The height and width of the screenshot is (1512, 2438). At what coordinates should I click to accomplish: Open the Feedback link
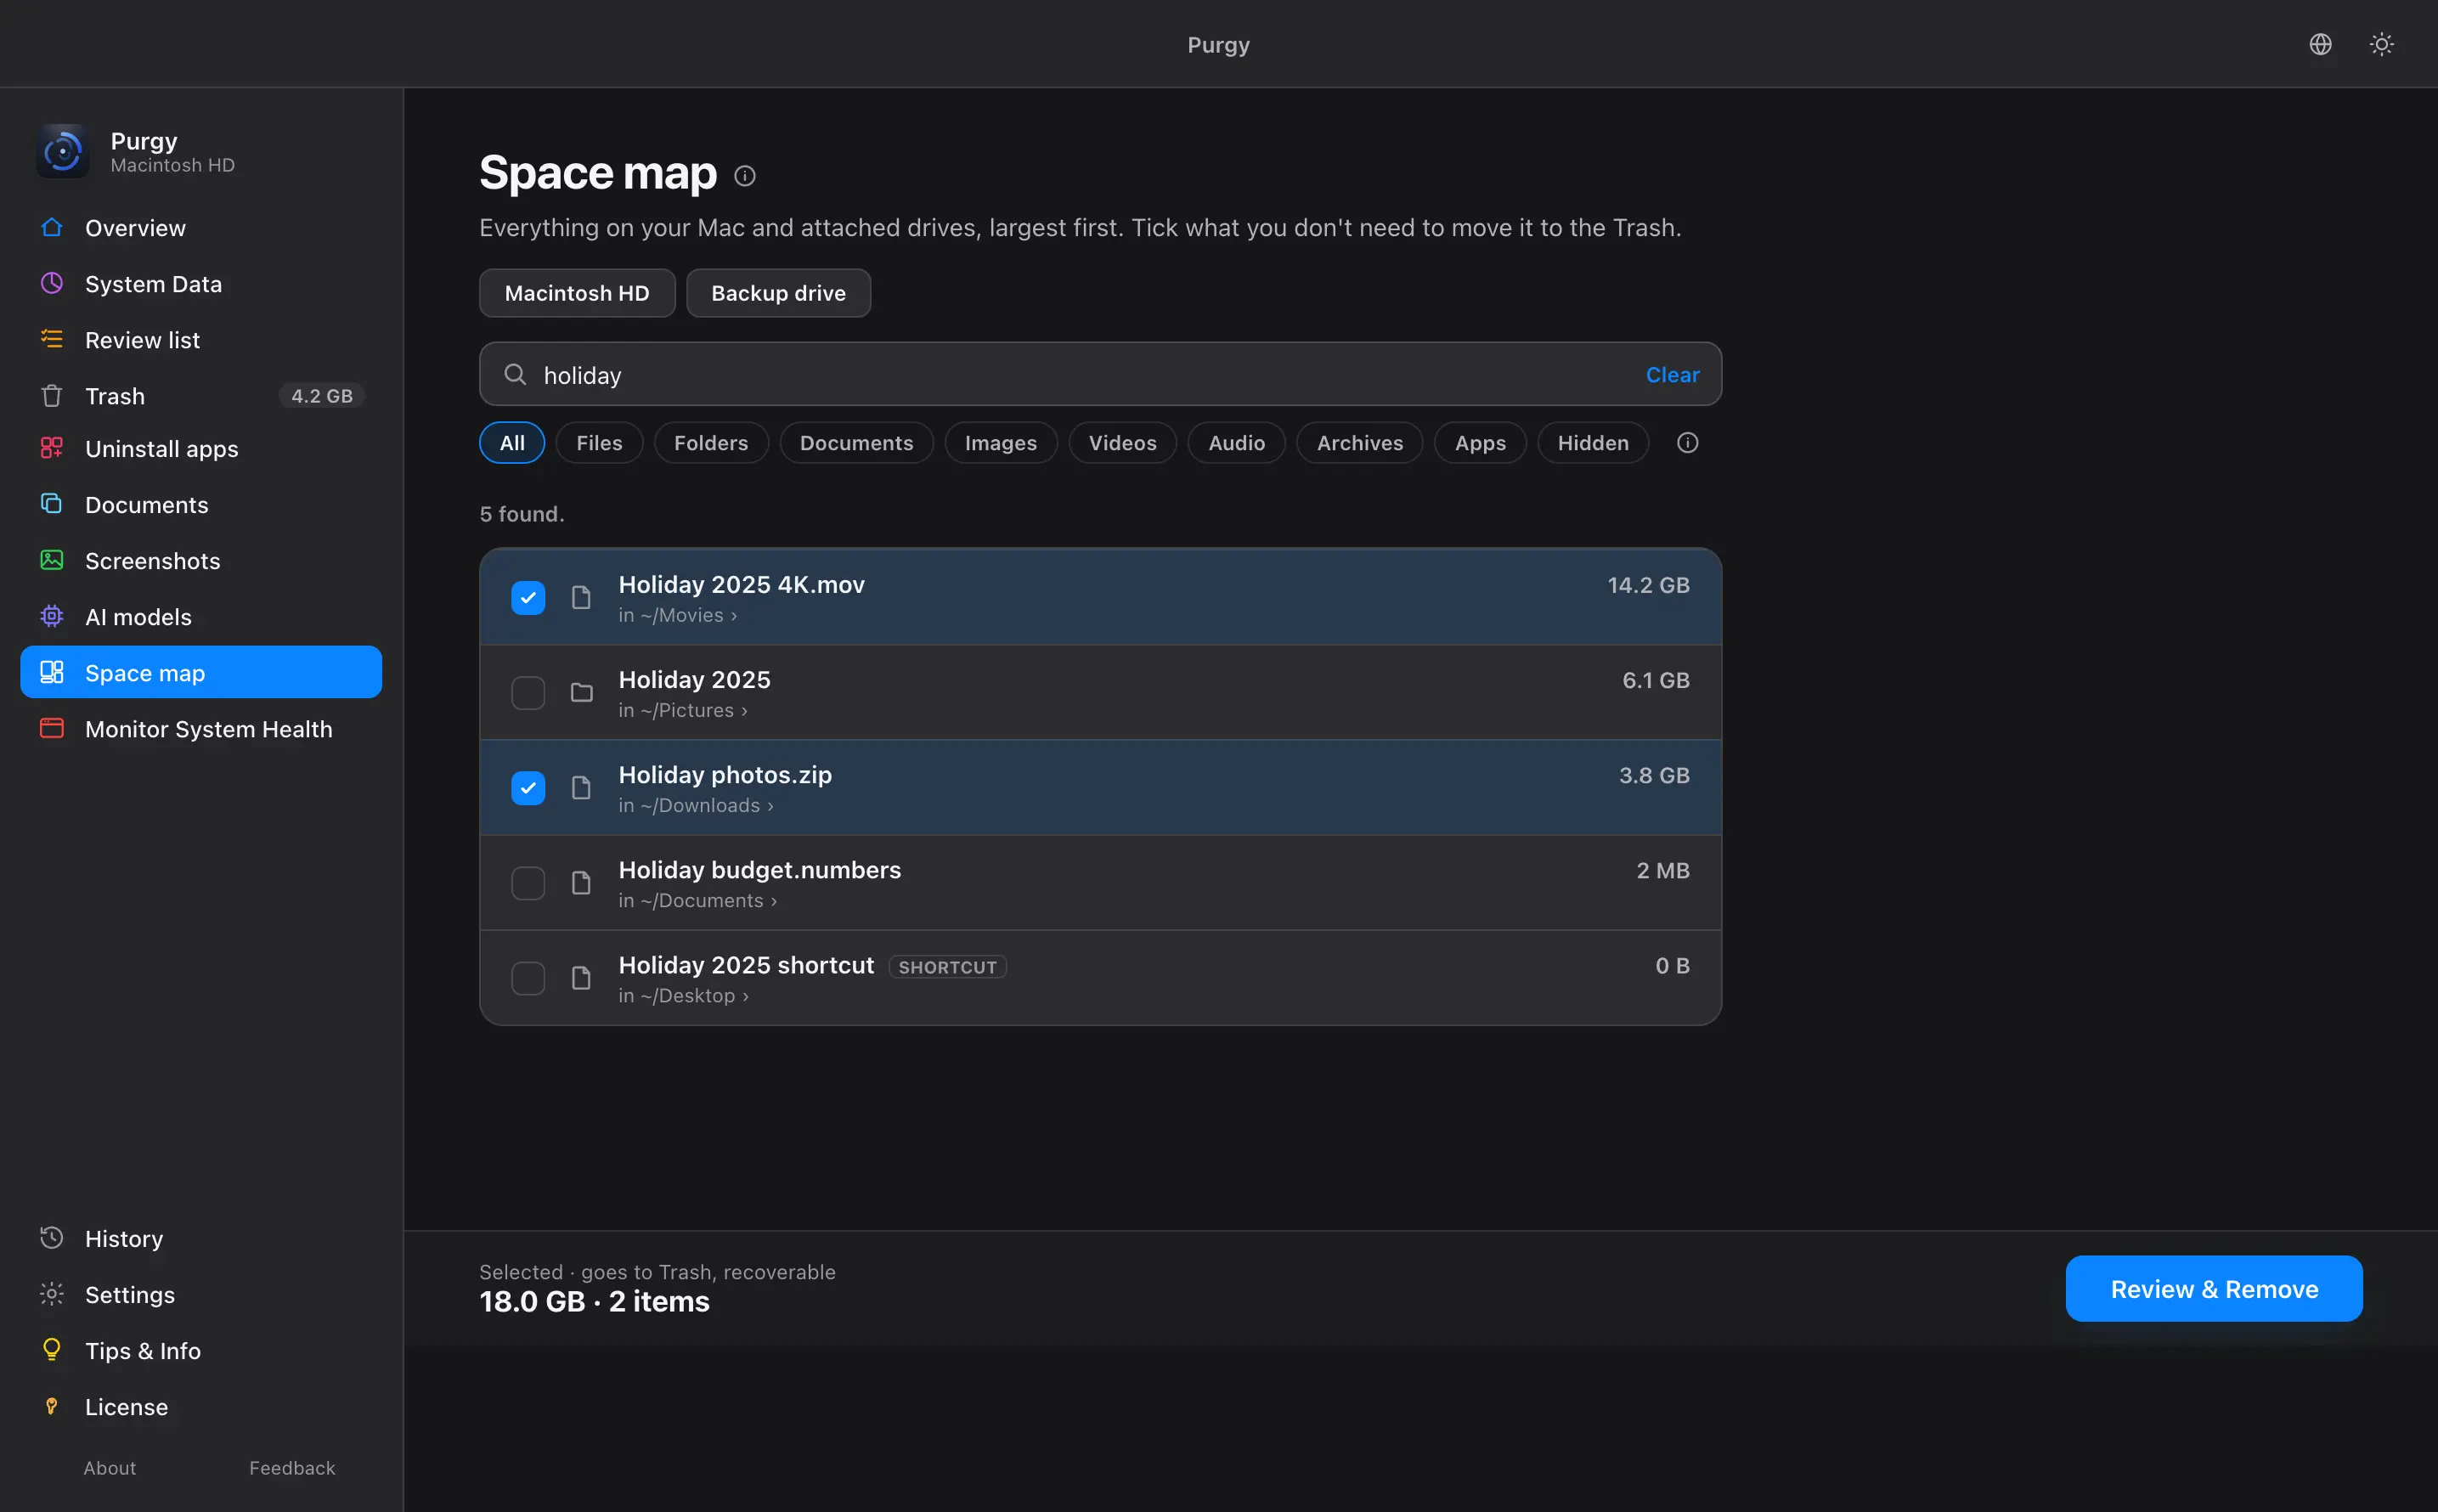tap(292, 1468)
